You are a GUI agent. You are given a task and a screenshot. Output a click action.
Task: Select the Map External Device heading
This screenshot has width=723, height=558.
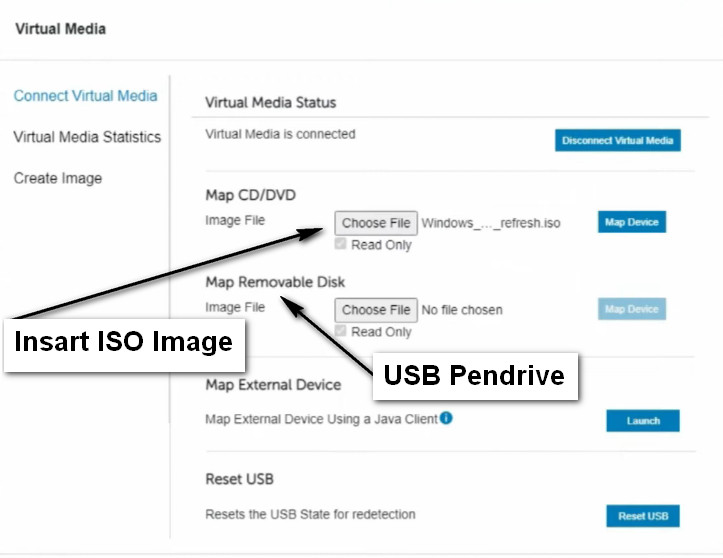coord(273,385)
